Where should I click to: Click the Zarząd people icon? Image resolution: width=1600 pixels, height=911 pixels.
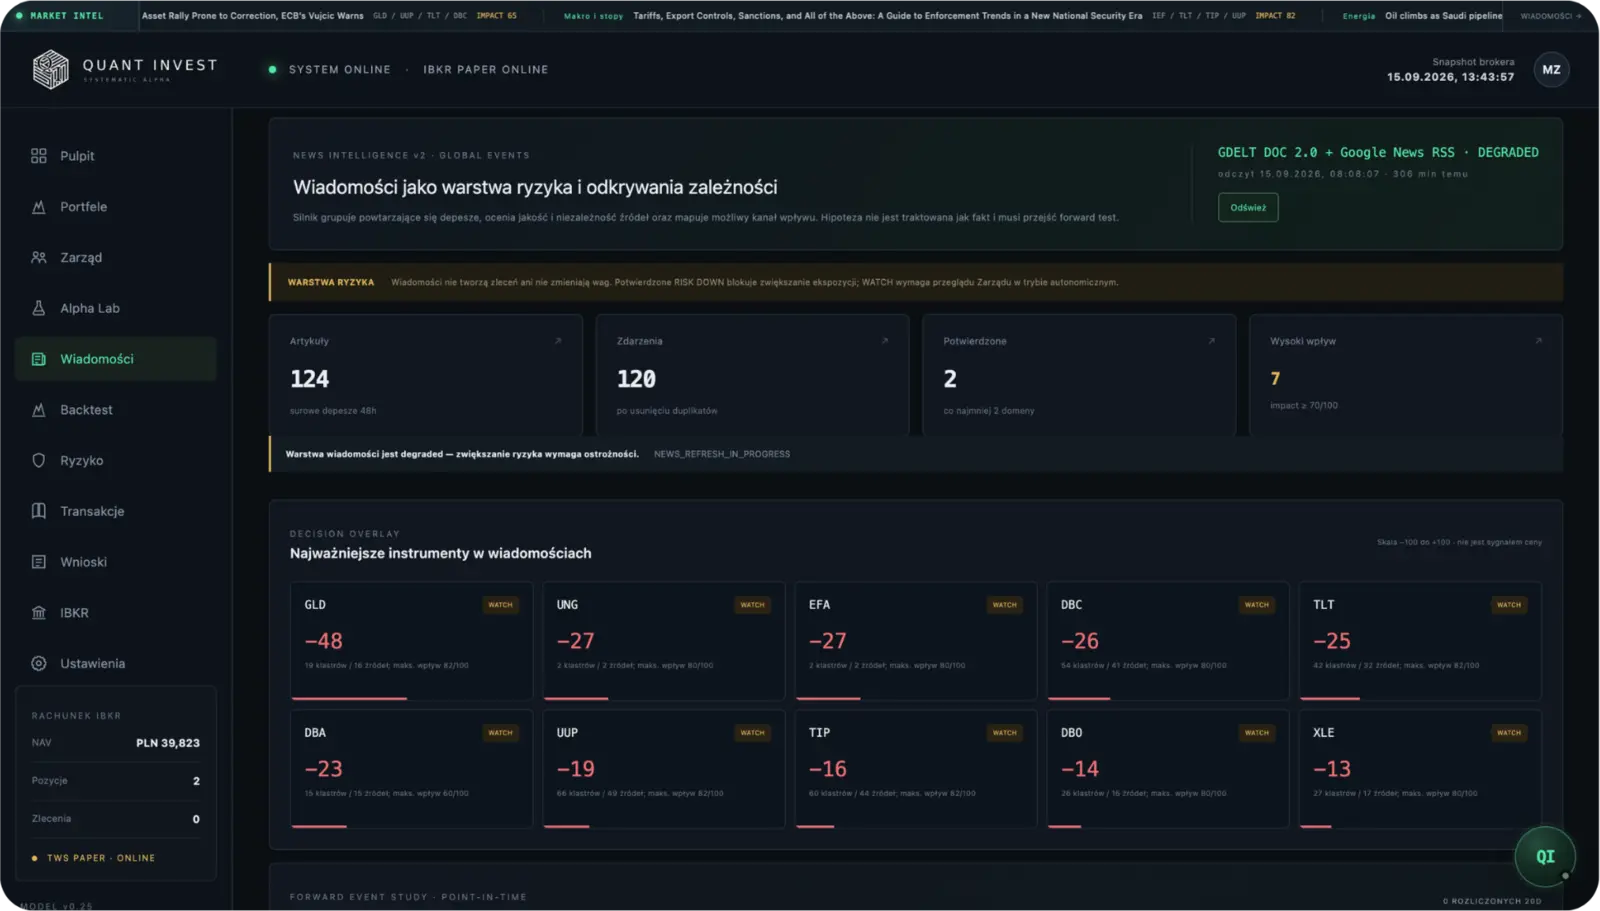pyautogui.click(x=39, y=258)
